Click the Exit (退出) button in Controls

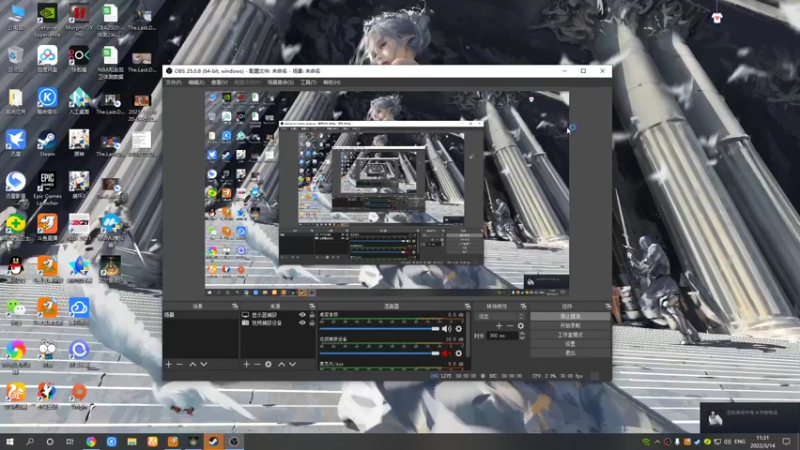click(x=570, y=353)
